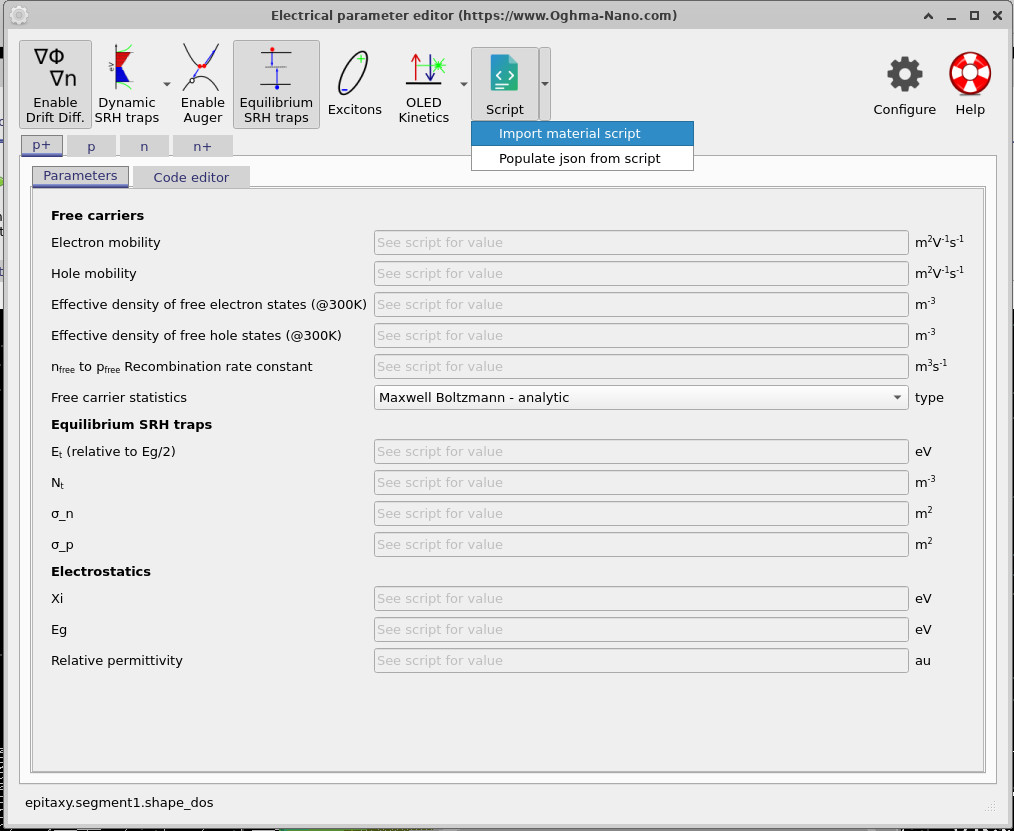Click epitaxy.segment1.shape_dos status text
This screenshot has width=1014, height=831.
pyautogui.click(x=119, y=803)
